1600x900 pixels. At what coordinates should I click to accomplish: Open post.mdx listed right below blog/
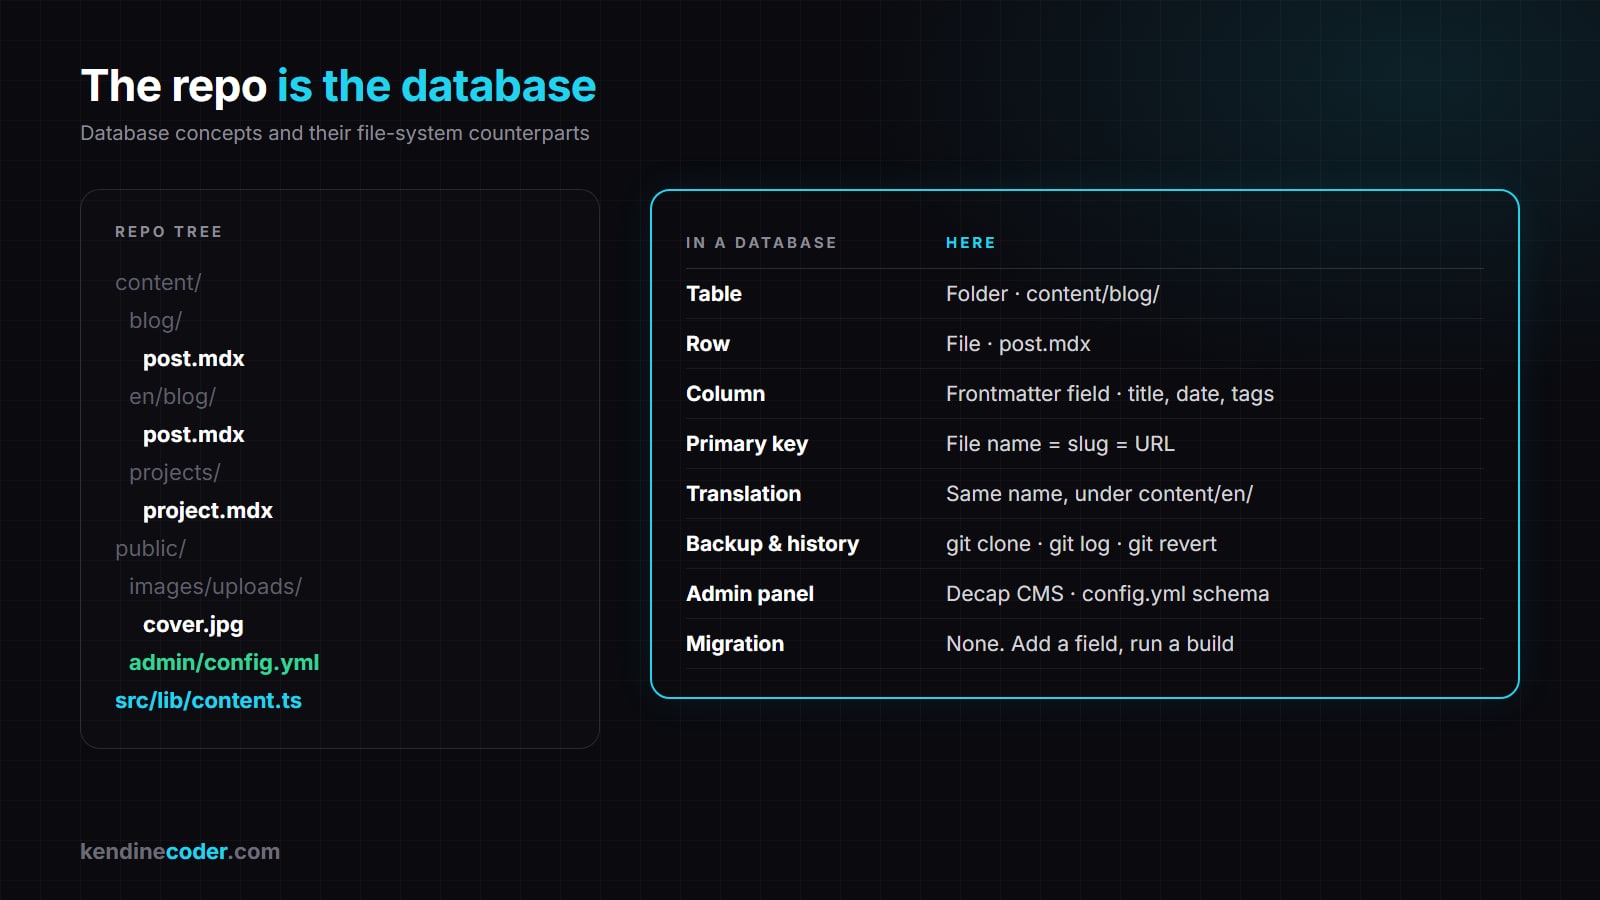pyautogui.click(x=194, y=359)
